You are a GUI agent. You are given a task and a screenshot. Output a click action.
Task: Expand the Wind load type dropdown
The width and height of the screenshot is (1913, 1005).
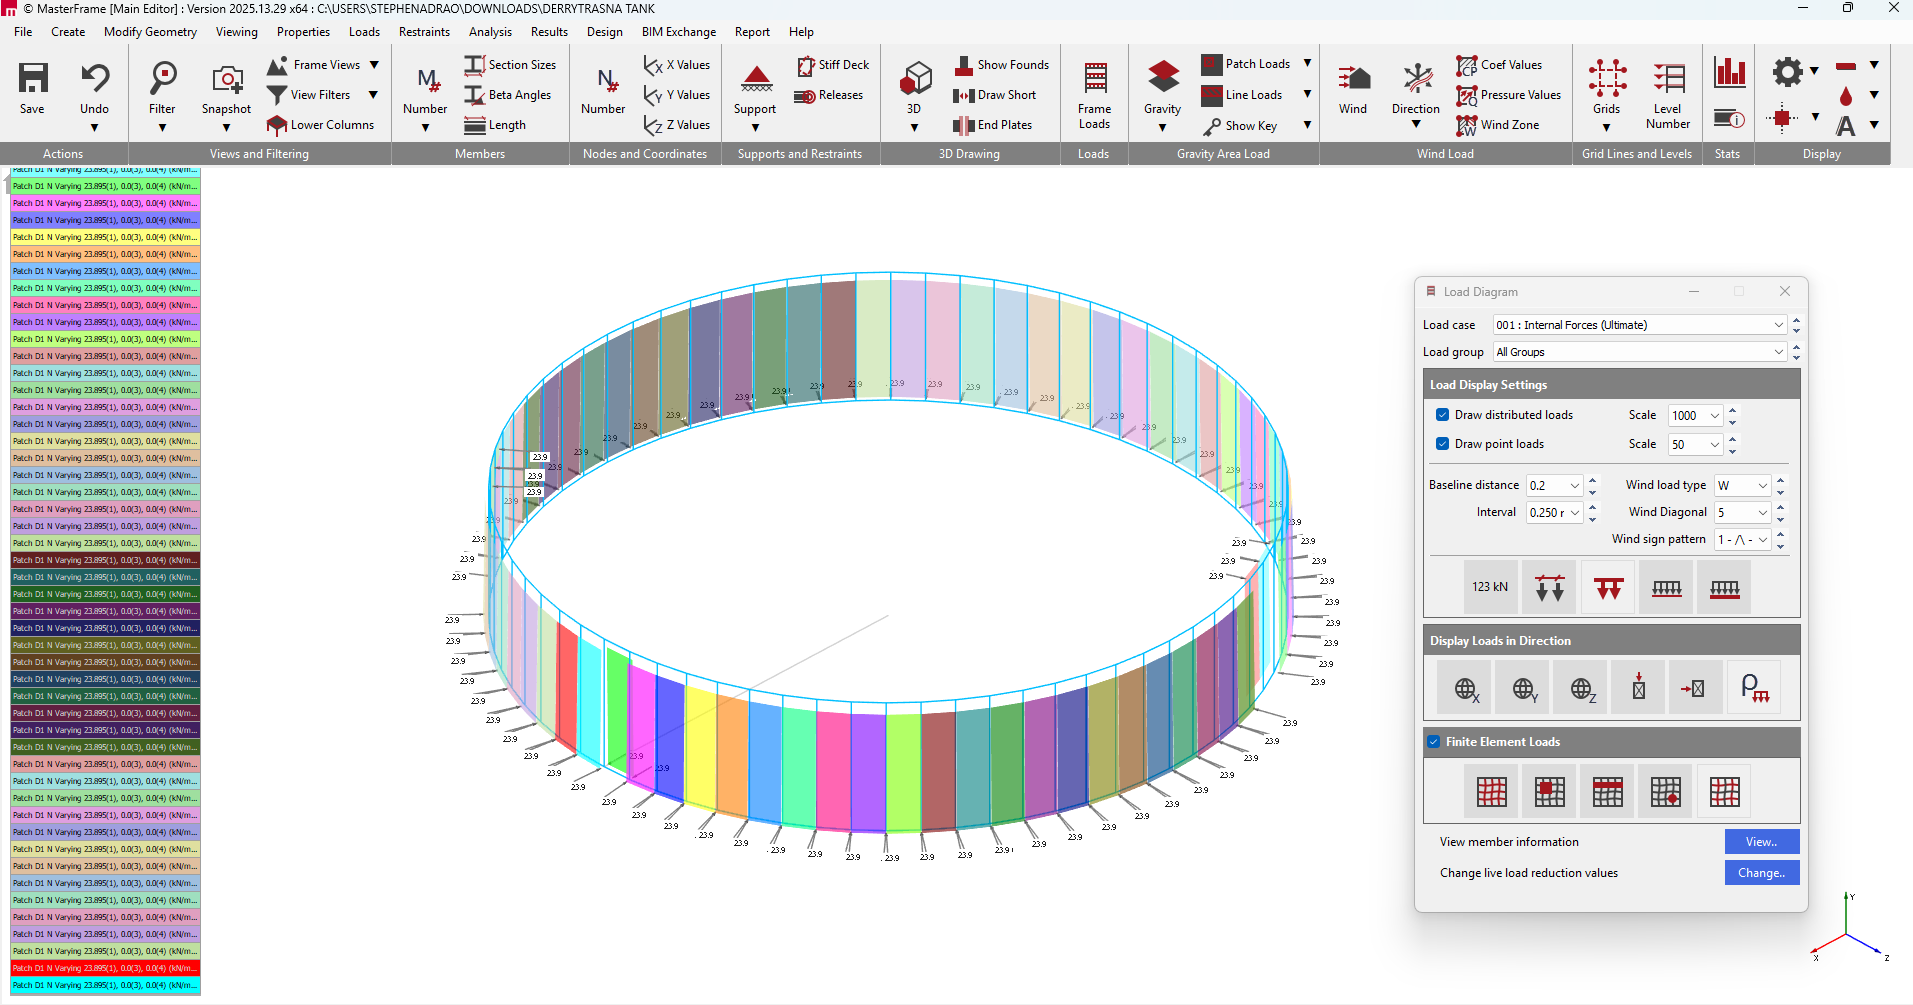point(1762,486)
